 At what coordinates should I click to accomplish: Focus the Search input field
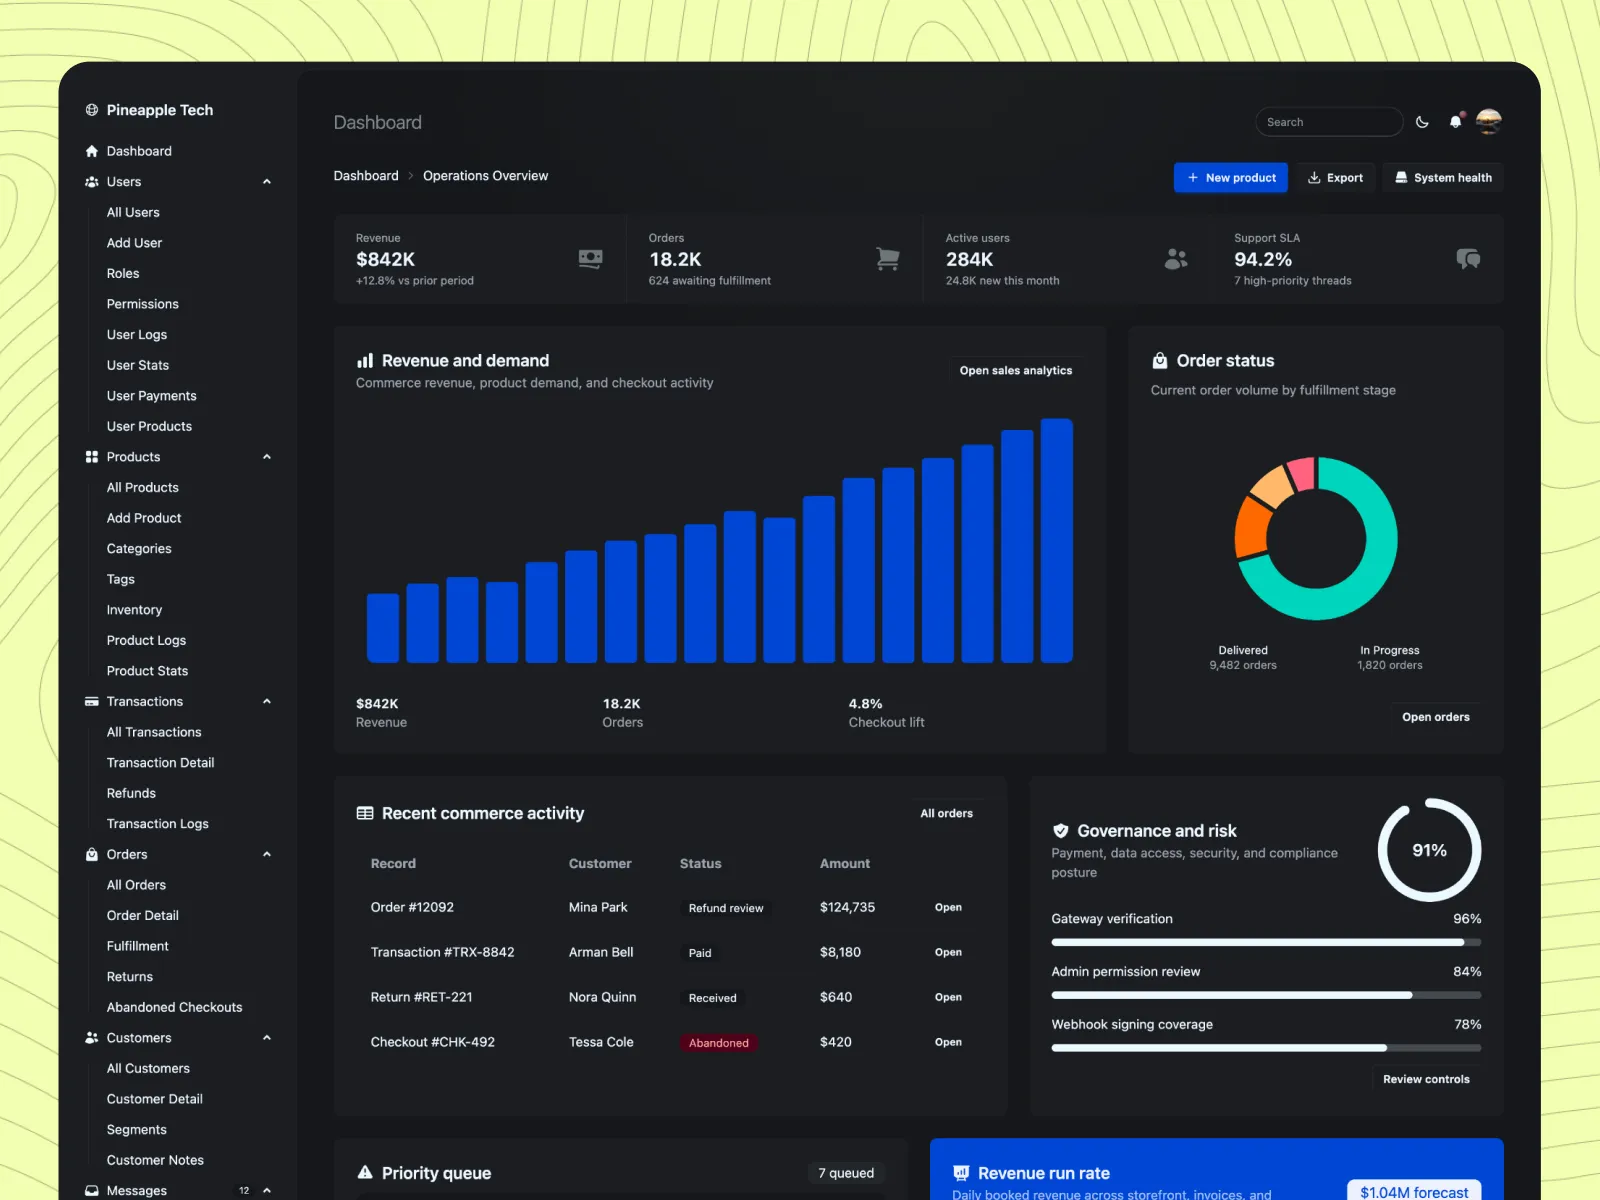pos(1329,122)
